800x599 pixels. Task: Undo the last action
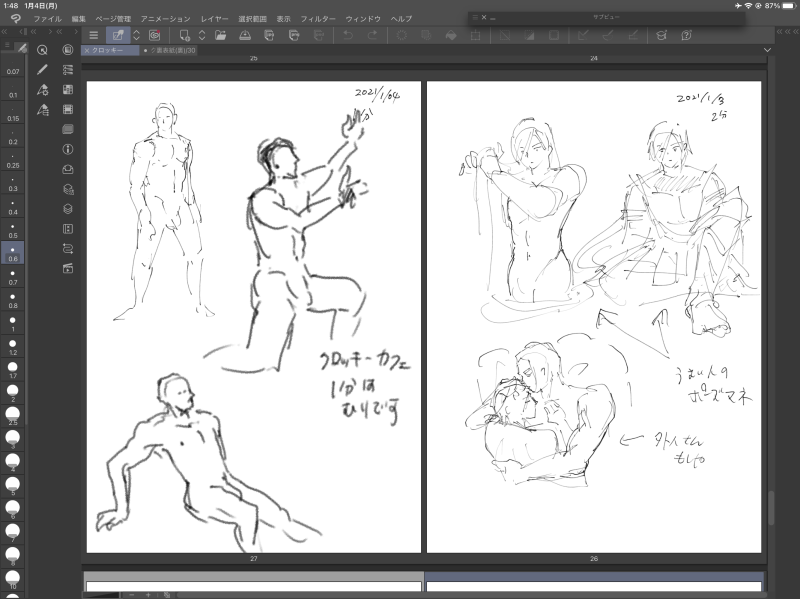348,35
